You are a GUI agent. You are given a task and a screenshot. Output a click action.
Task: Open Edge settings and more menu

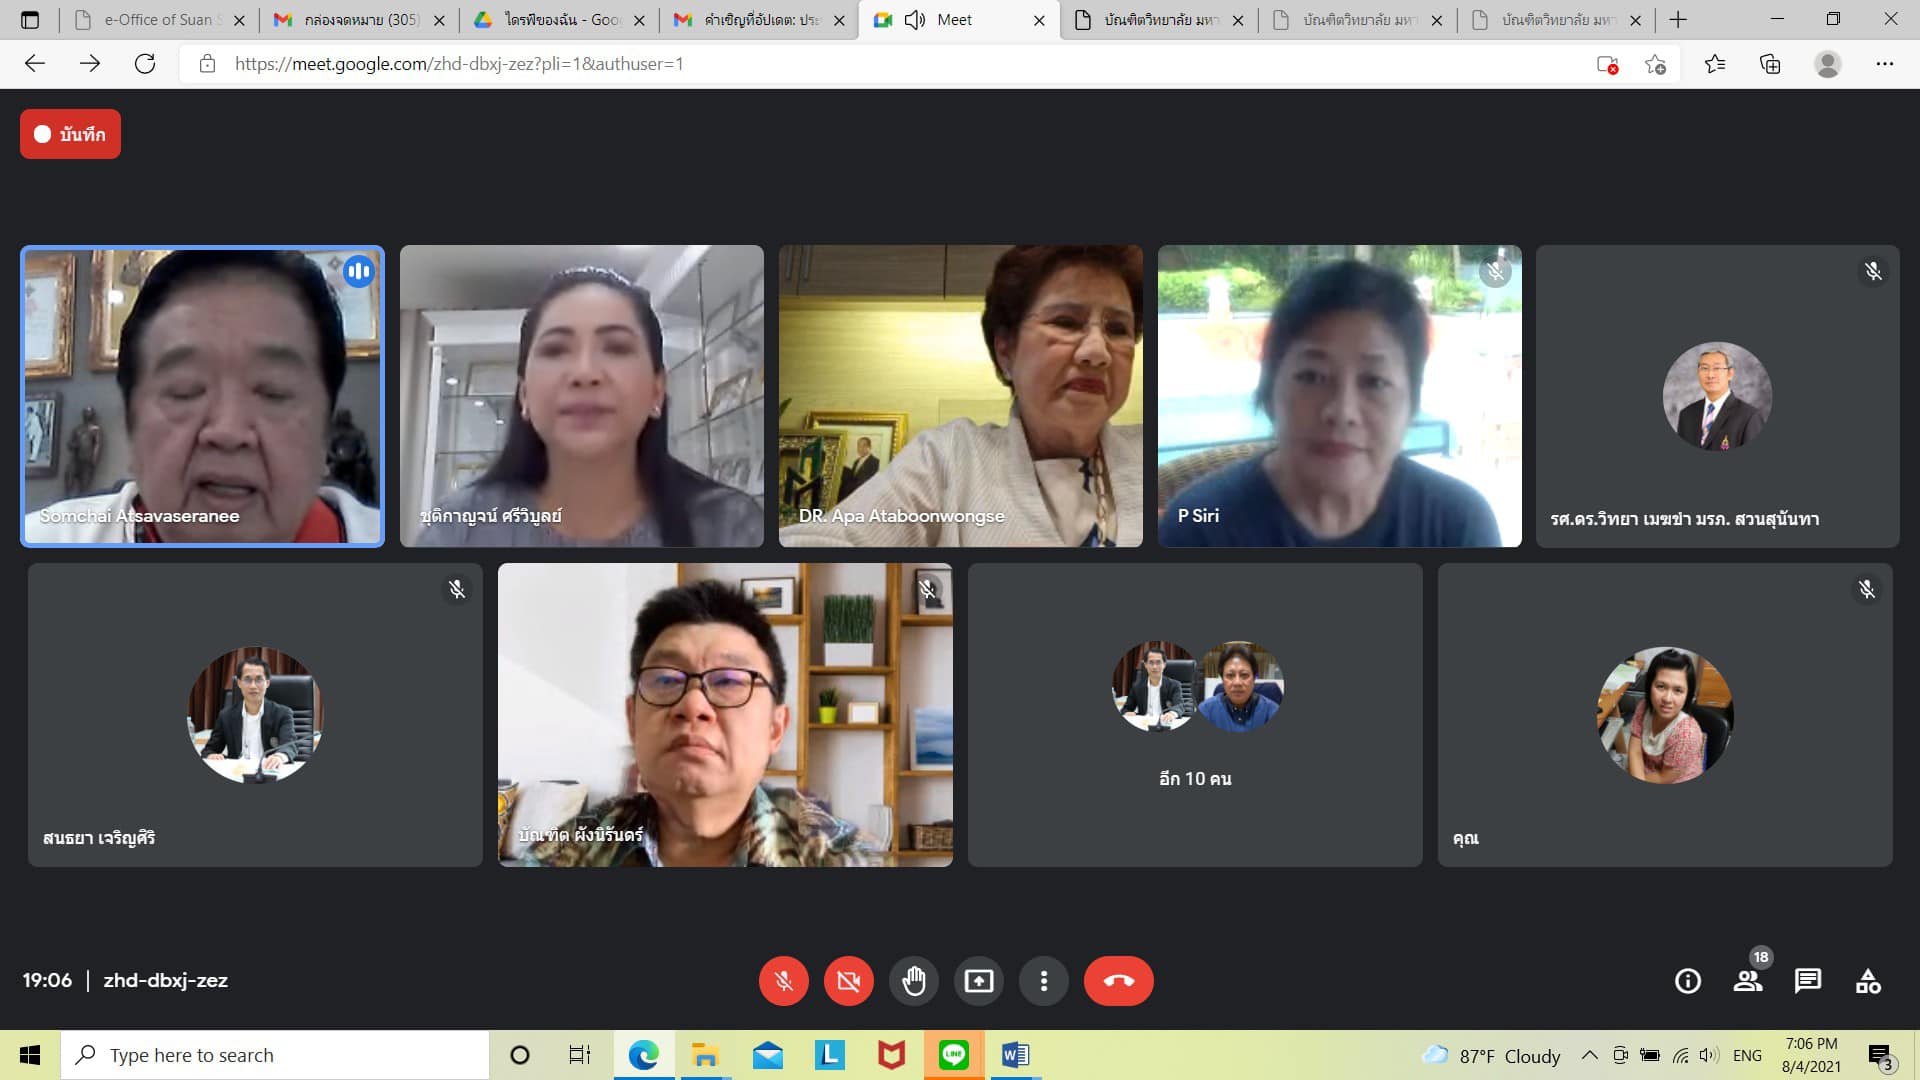coord(1884,64)
